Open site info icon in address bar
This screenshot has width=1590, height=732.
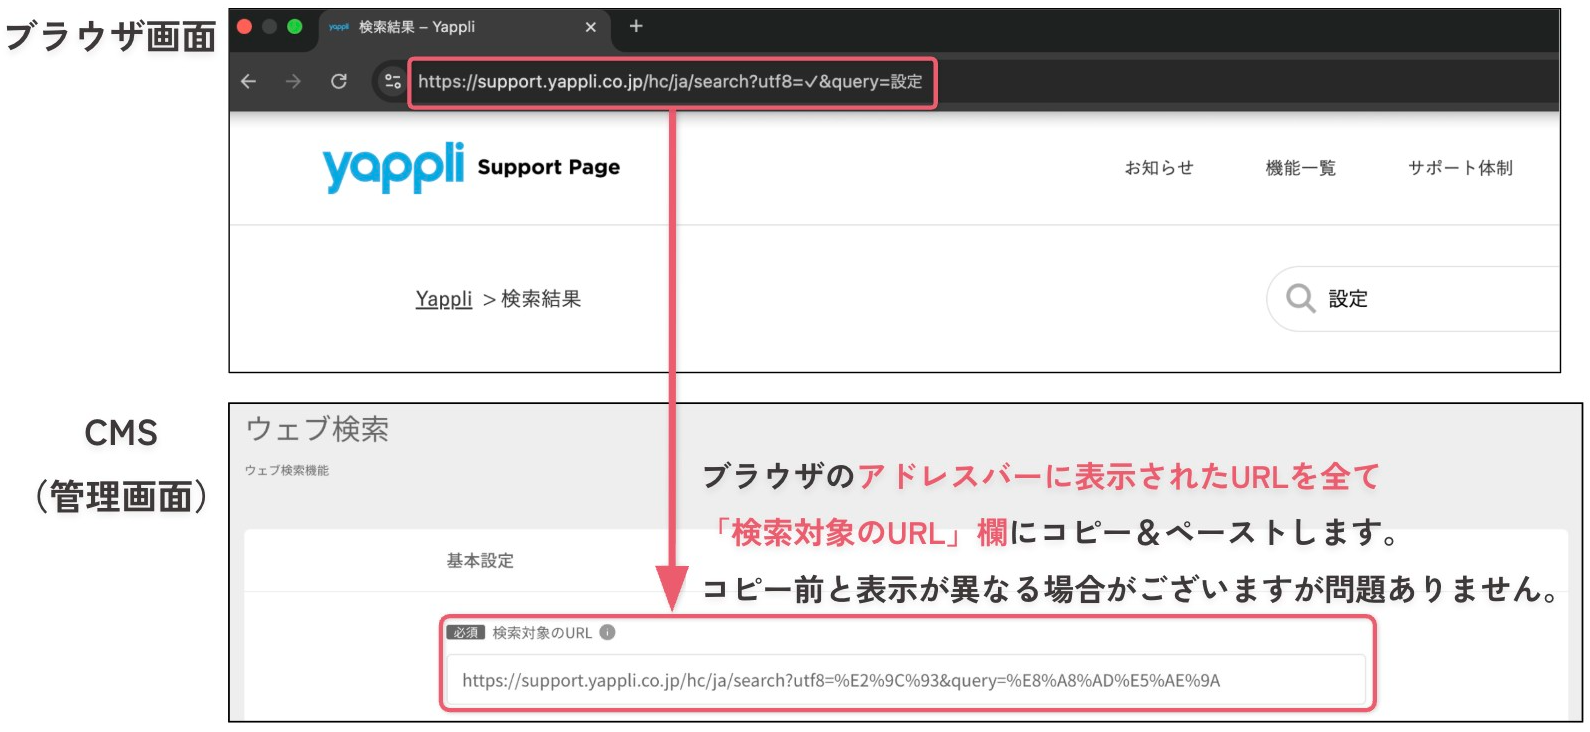point(393,81)
